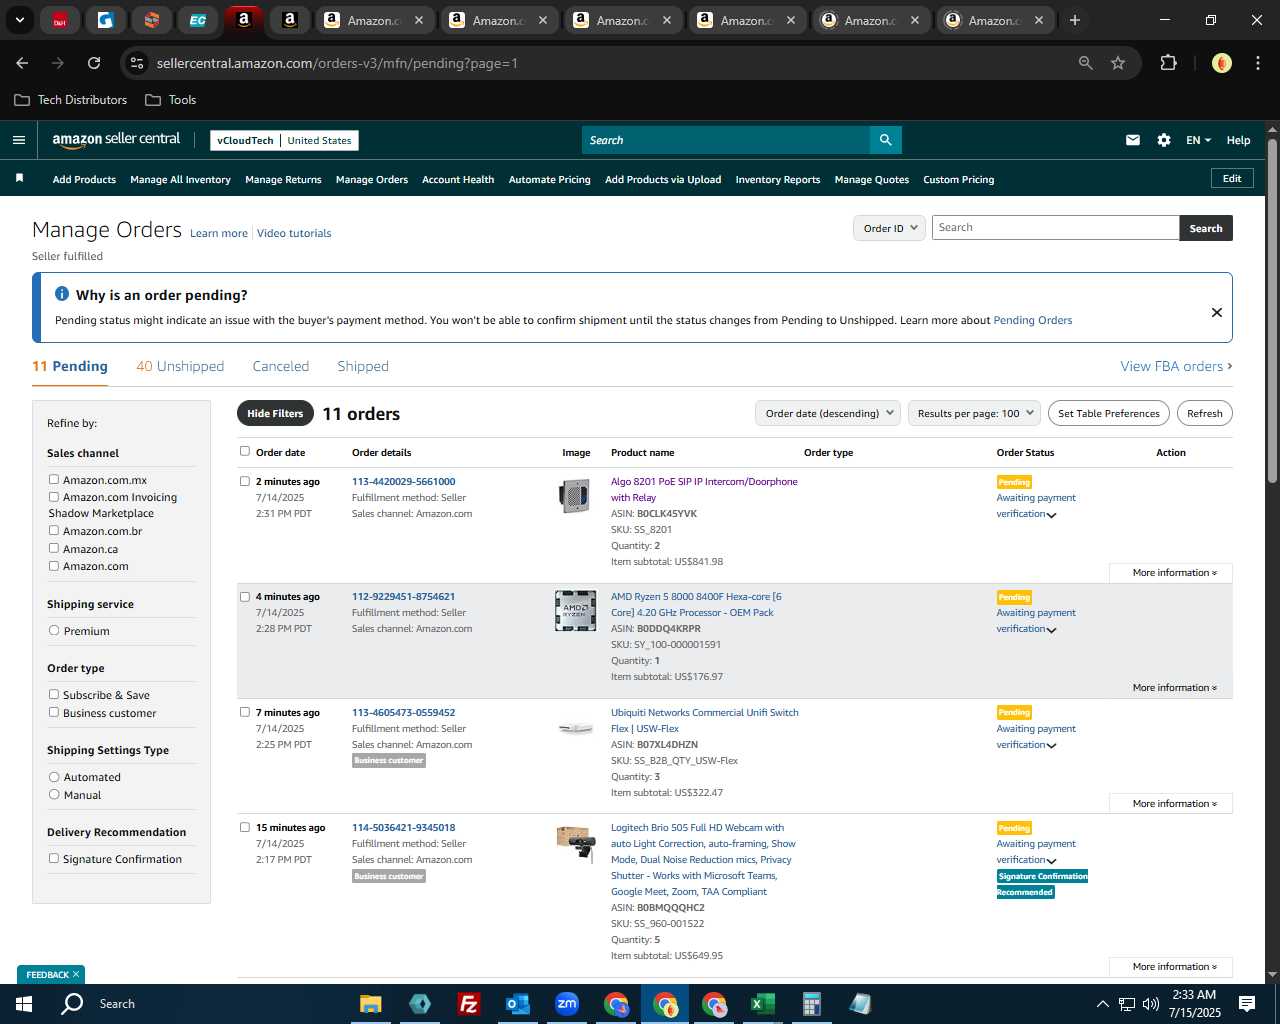Click the Order ID search input field
This screenshot has width=1280, height=1024.
1055,228
